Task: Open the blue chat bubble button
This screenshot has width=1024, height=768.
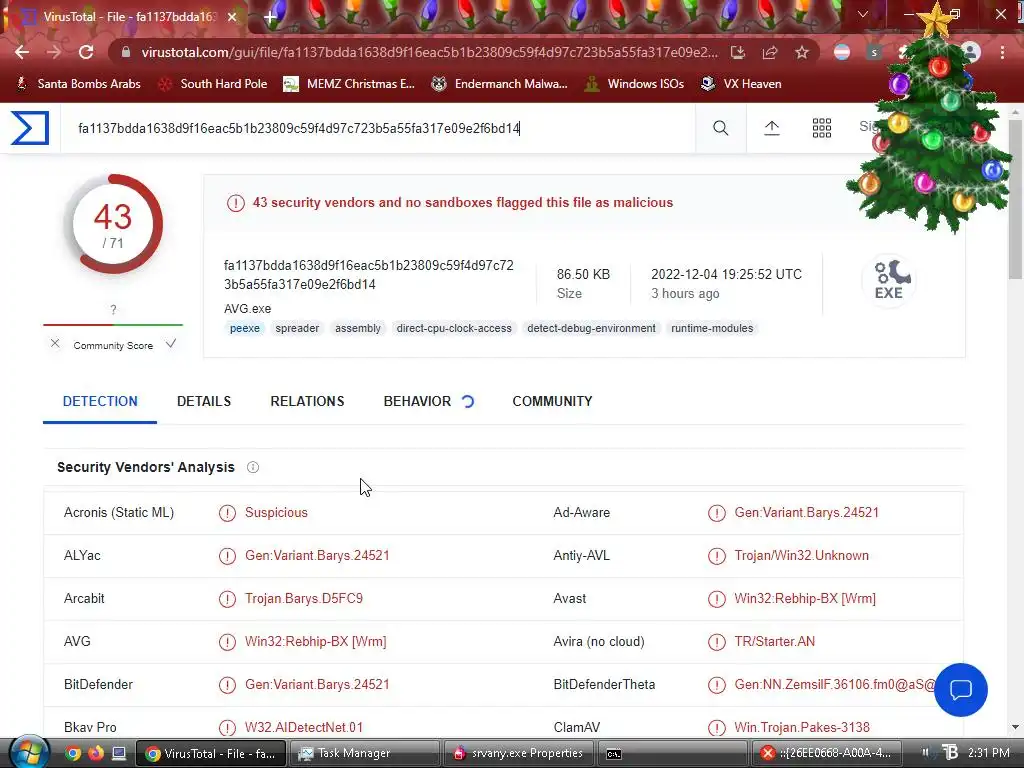Action: point(961,690)
